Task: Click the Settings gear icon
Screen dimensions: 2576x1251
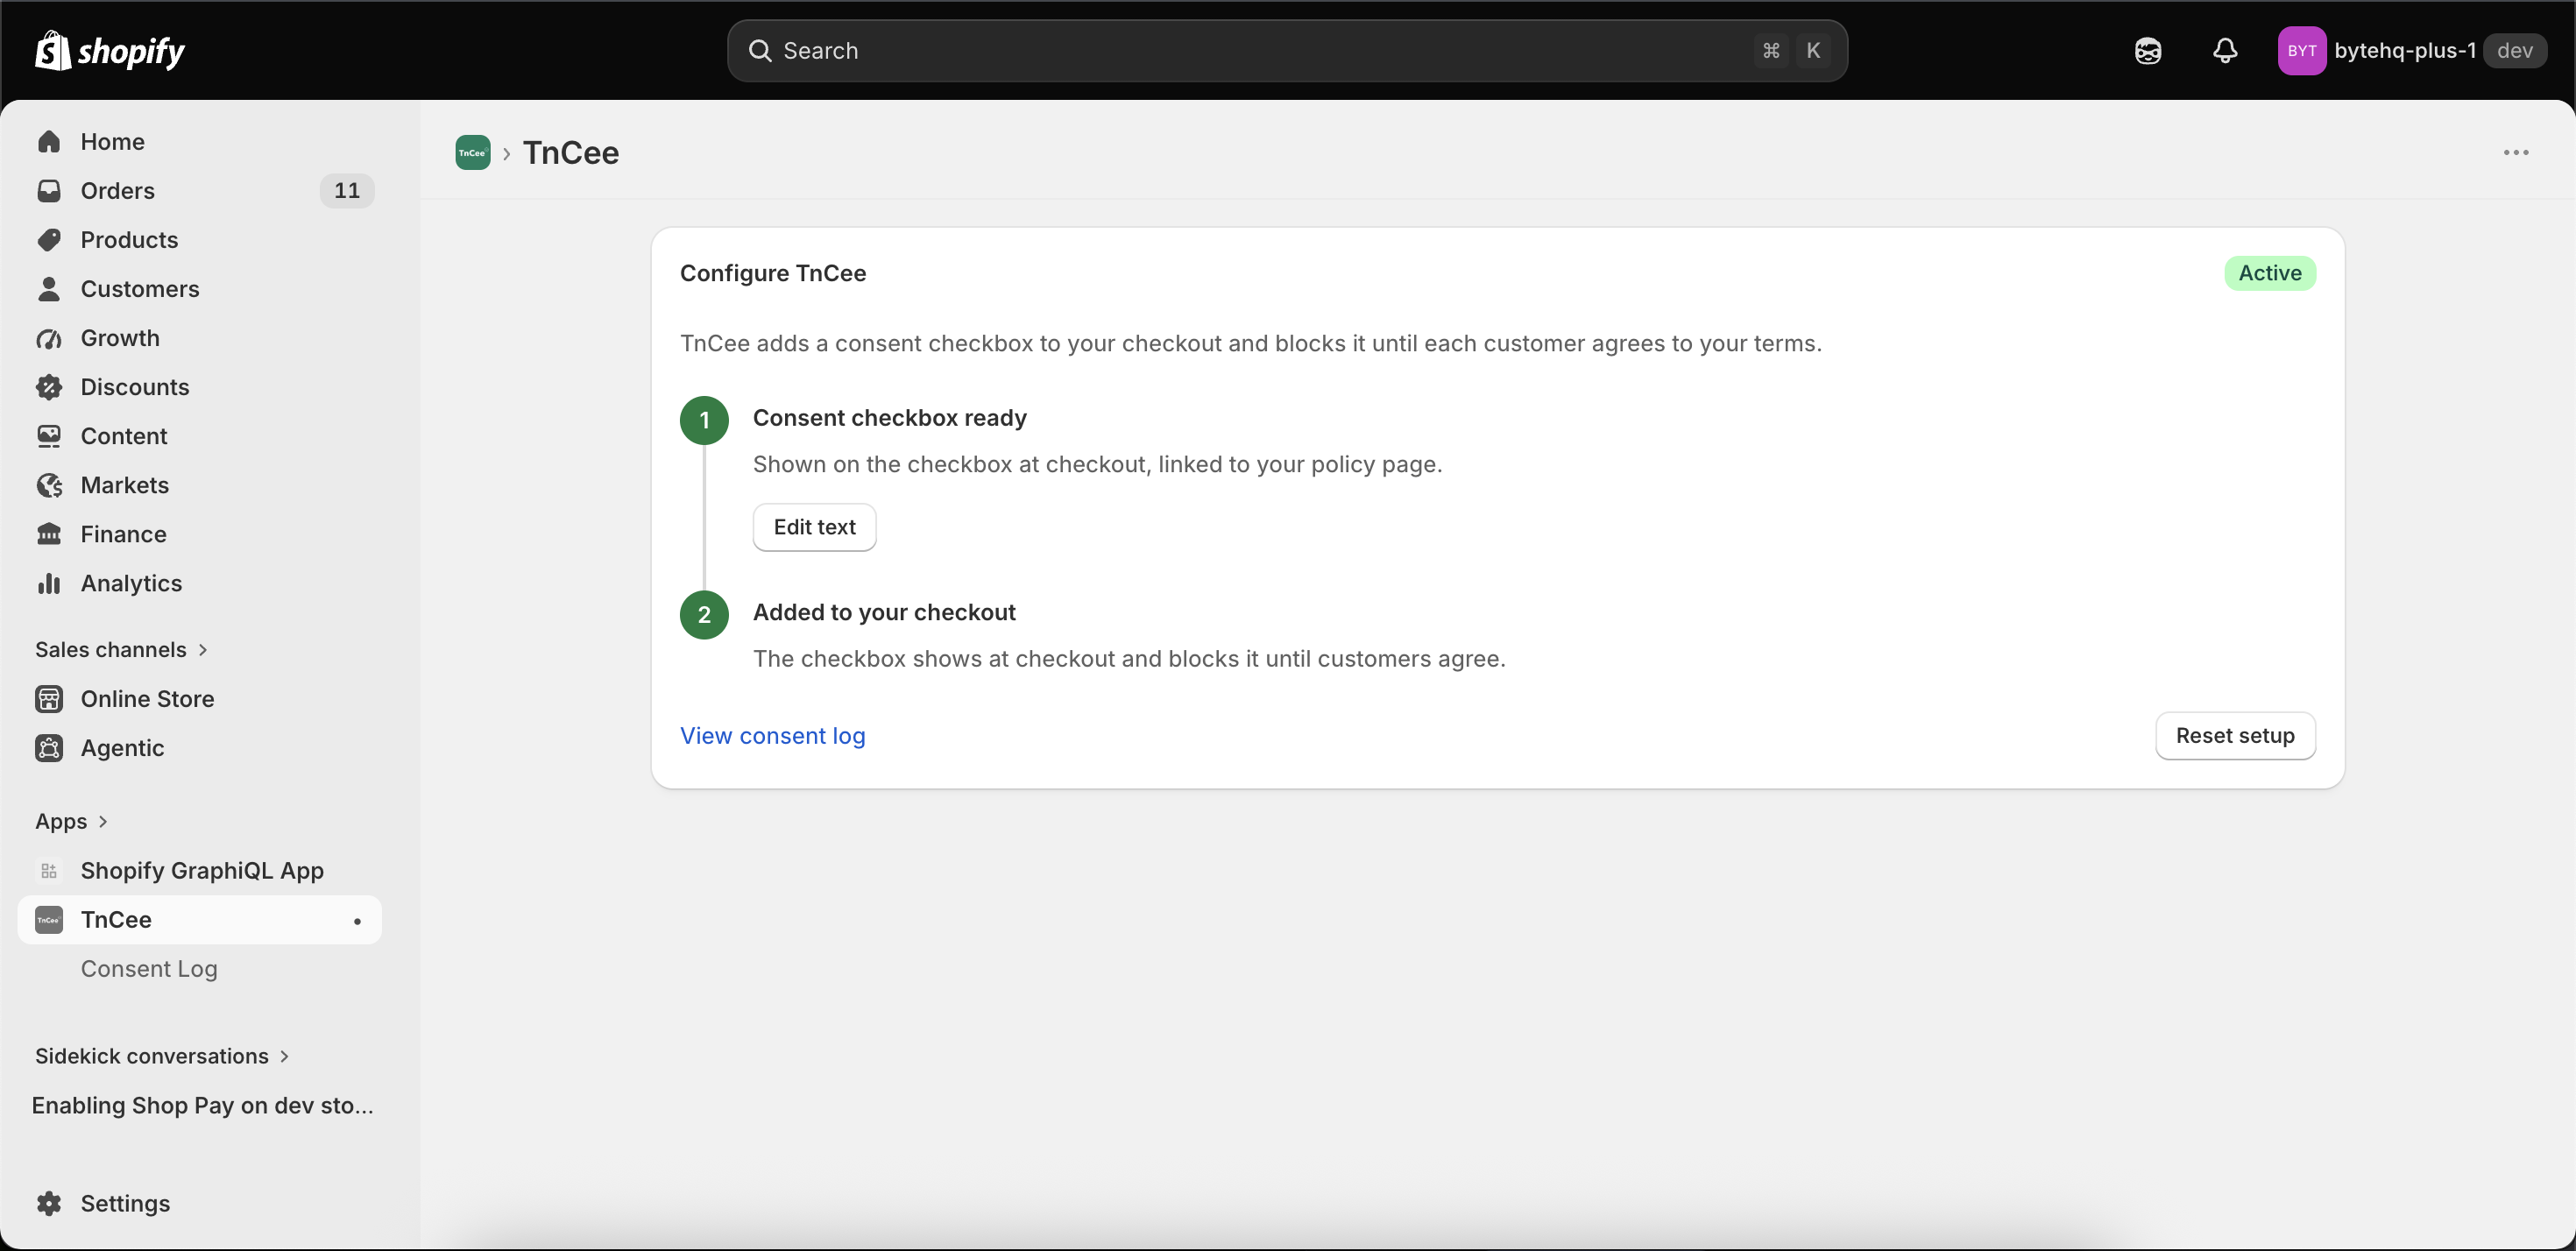Action: pyautogui.click(x=49, y=1203)
